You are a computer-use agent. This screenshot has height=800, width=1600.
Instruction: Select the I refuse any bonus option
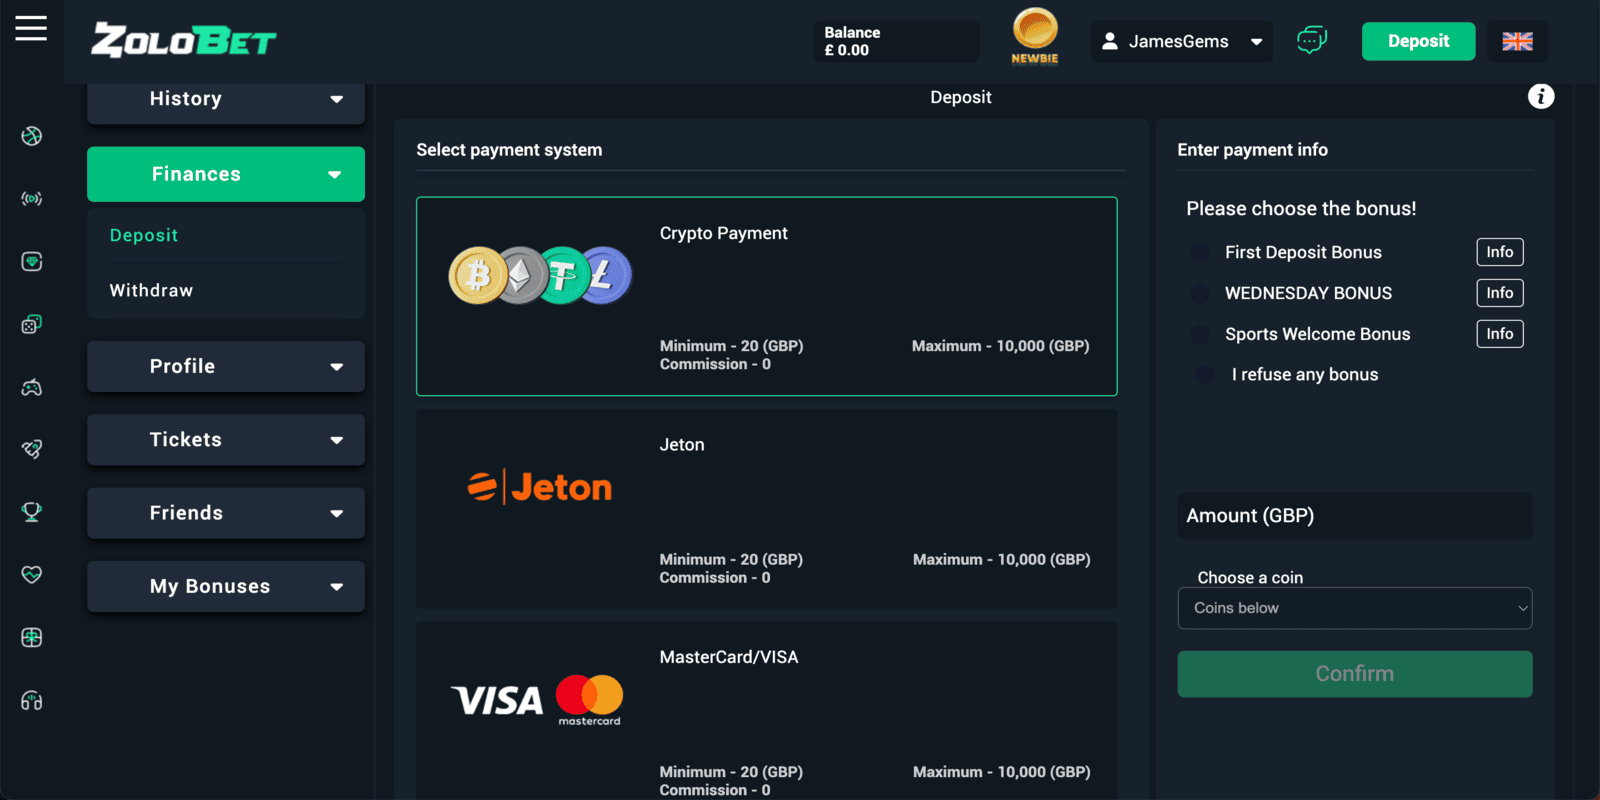pyautogui.click(x=1205, y=375)
